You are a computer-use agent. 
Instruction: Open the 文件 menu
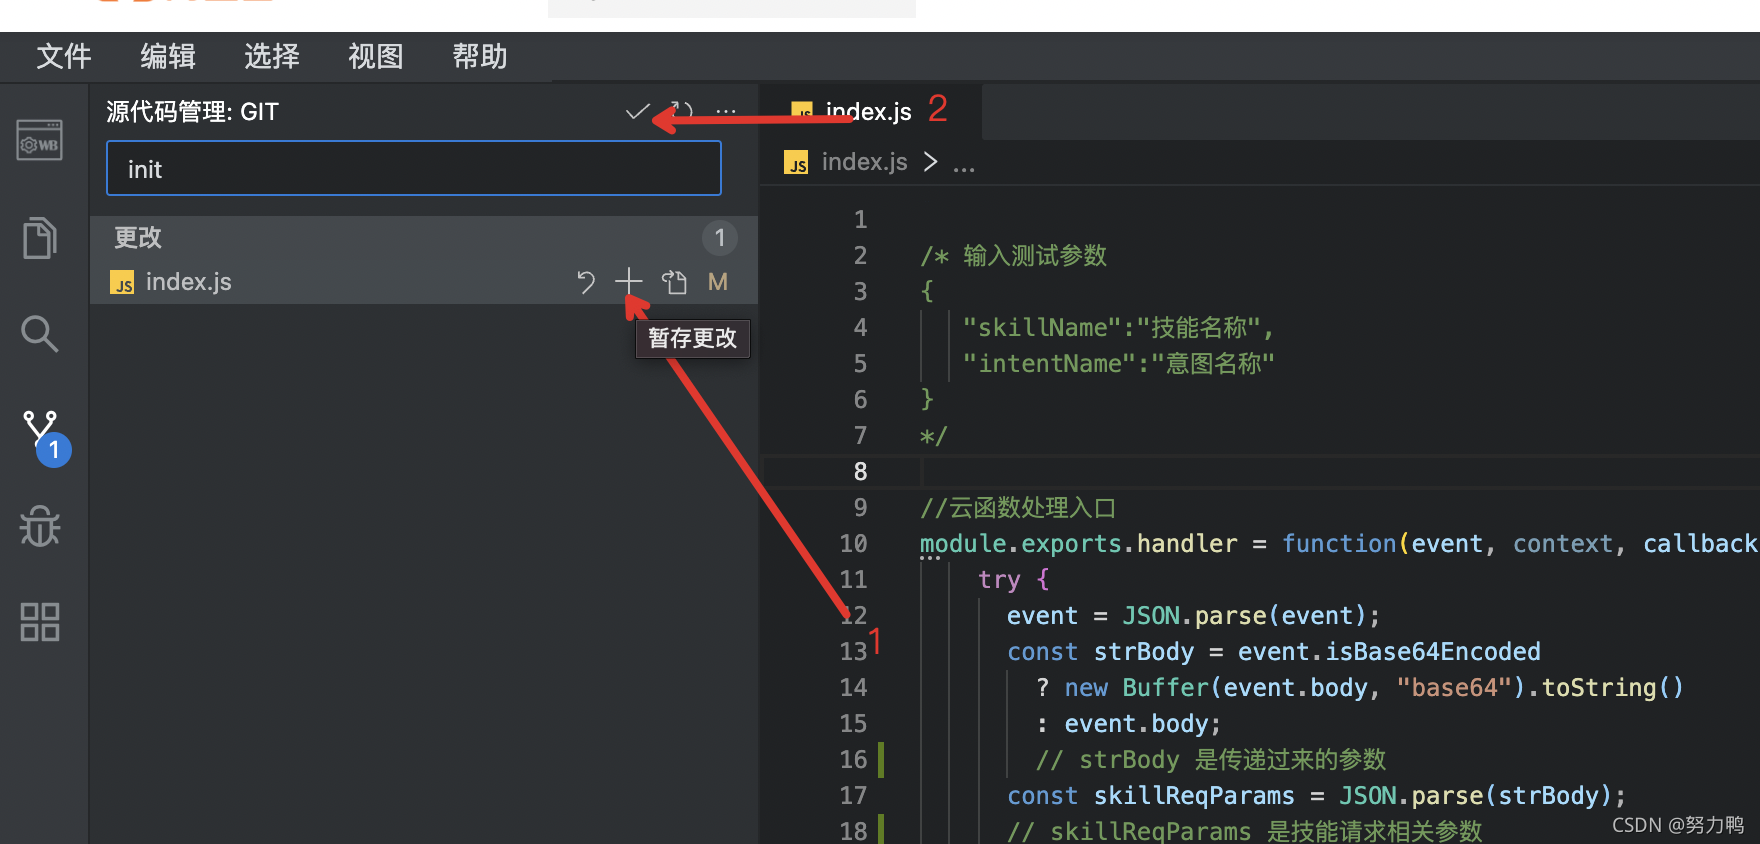pyautogui.click(x=64, y=56)
